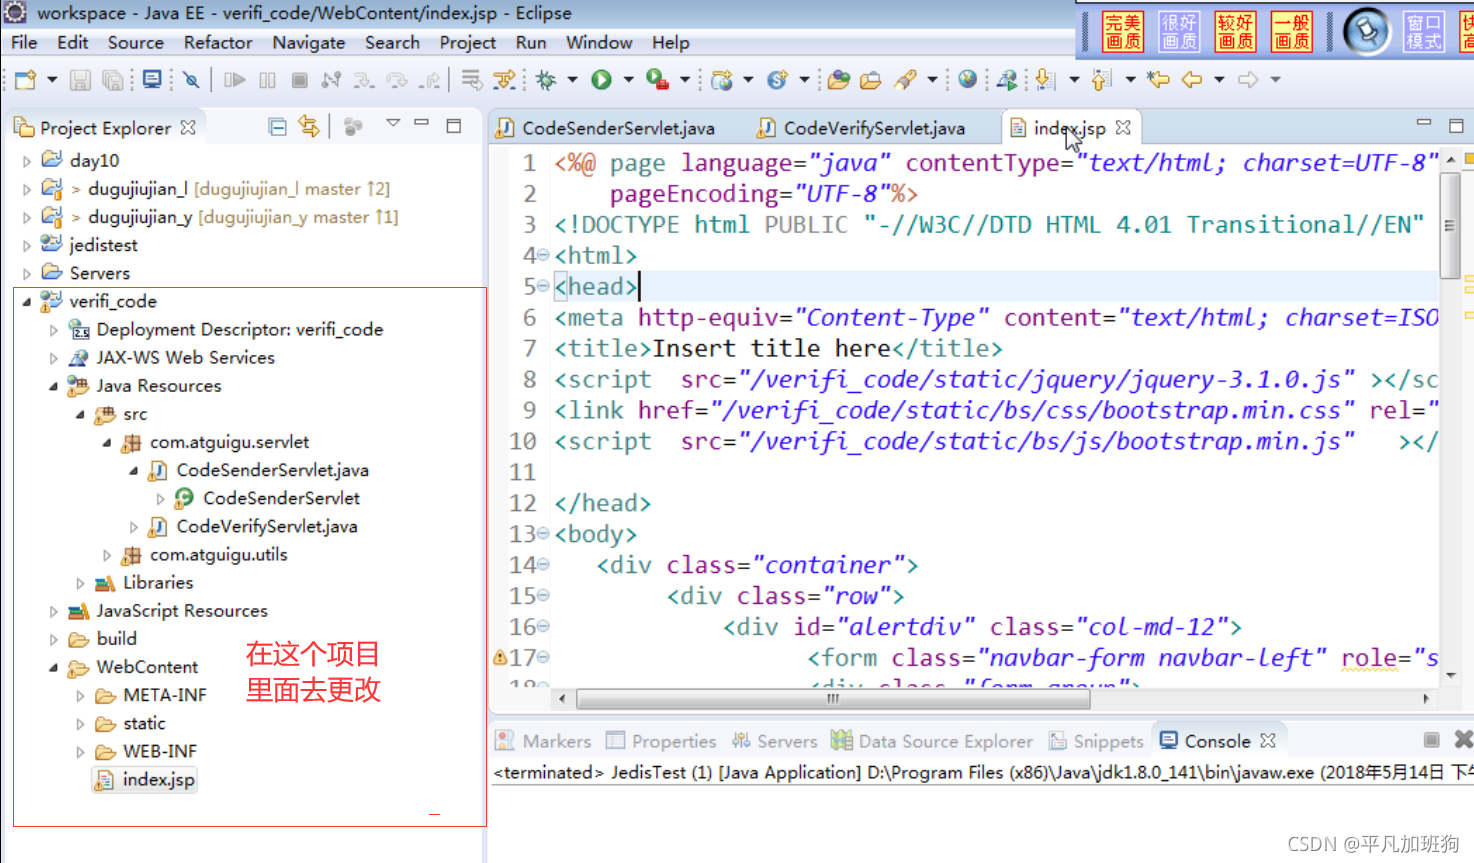Click the Terminate (stop) debug icon
The image size is (1474, 863).
pyautogui.click(x=299, y=80)
